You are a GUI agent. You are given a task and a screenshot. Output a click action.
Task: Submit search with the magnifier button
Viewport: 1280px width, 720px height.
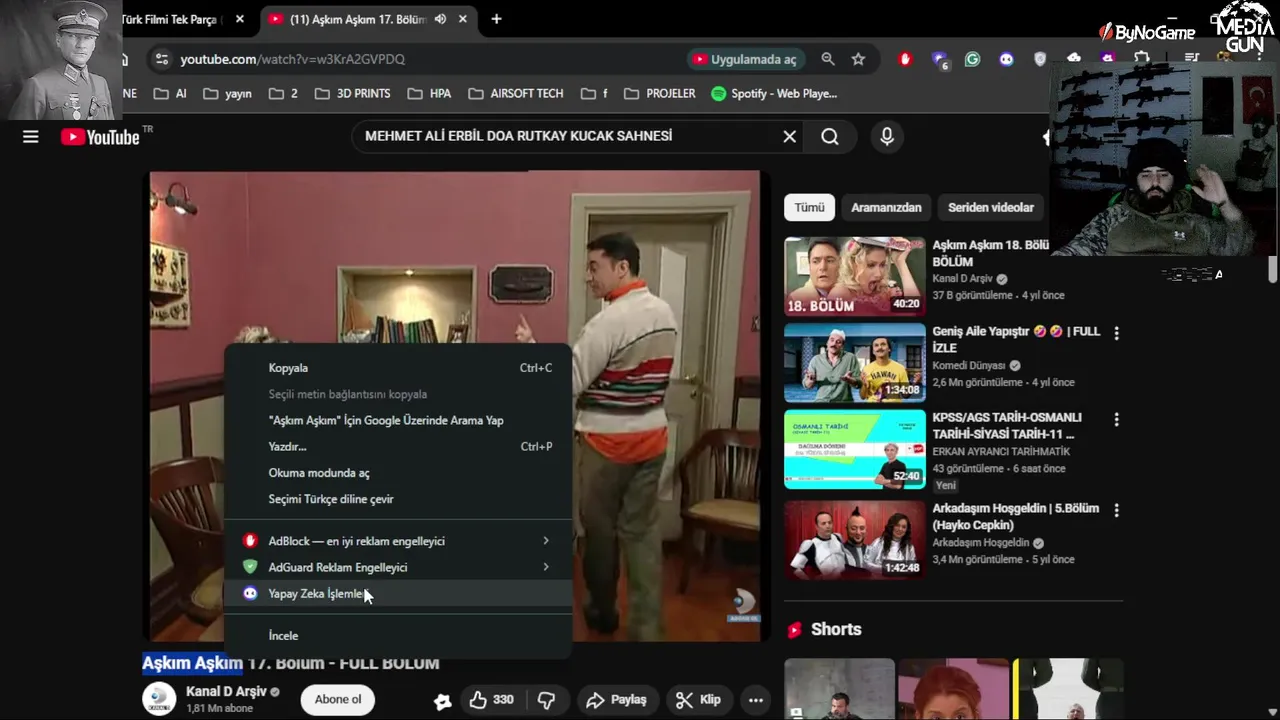[830, 137]
